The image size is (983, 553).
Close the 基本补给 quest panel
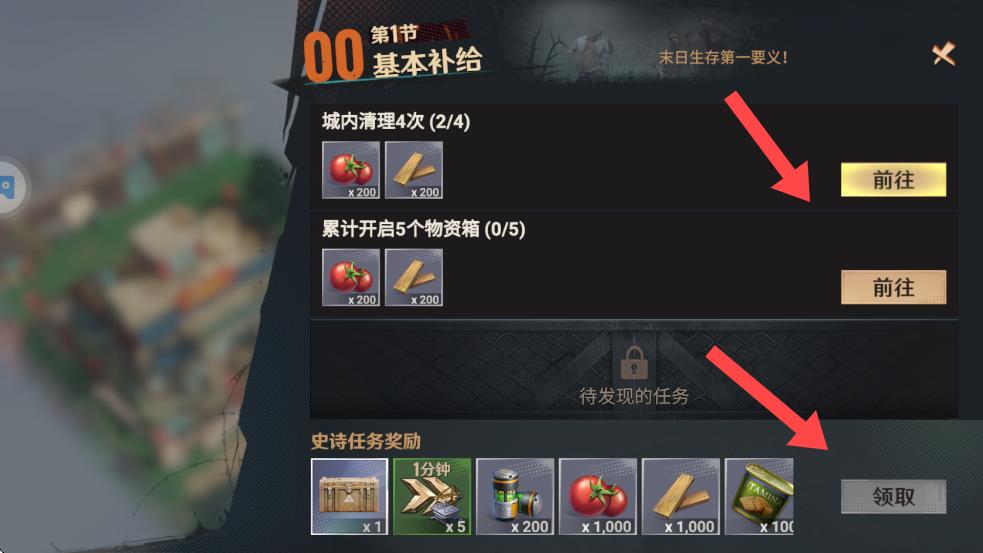tap(944, 54)
